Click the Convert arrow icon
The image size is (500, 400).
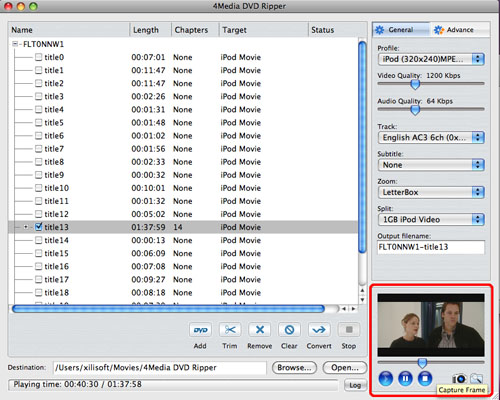(x=319, y=330)
